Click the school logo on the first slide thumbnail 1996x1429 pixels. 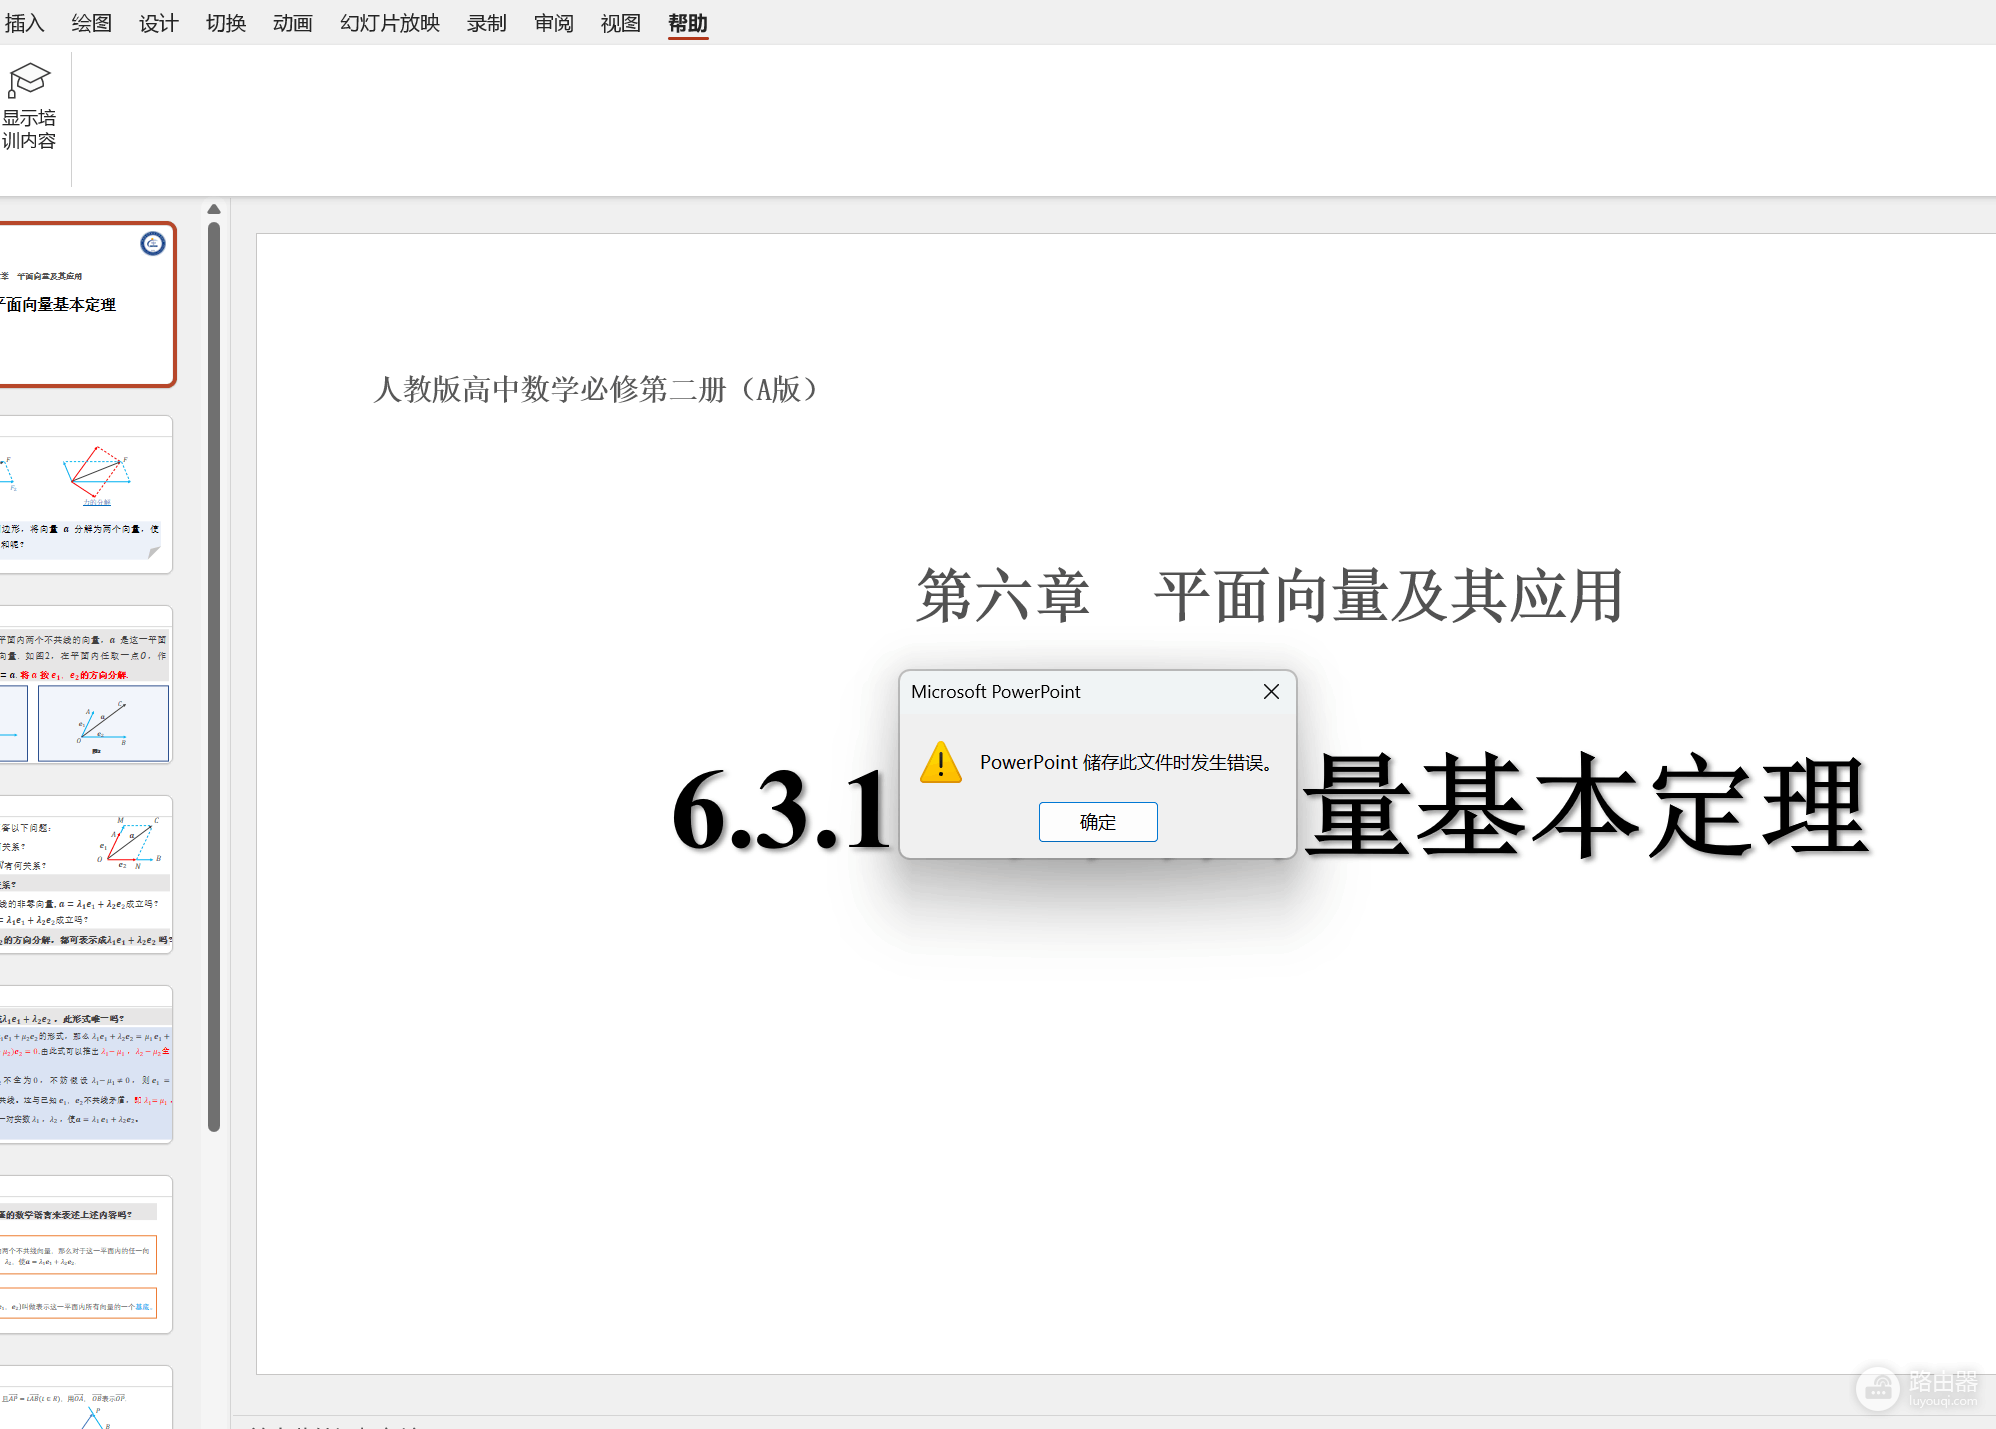tap(152, 243)
